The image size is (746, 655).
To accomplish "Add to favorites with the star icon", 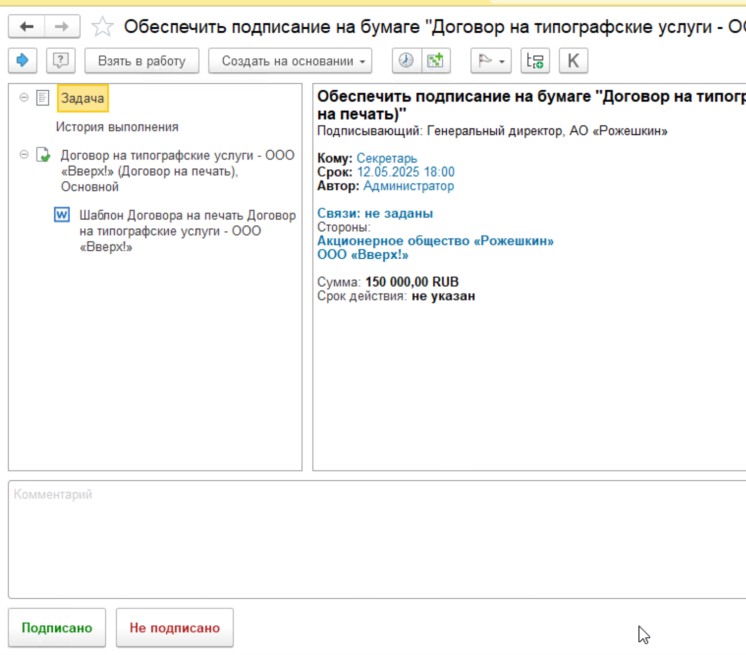I will coord(101,26).
